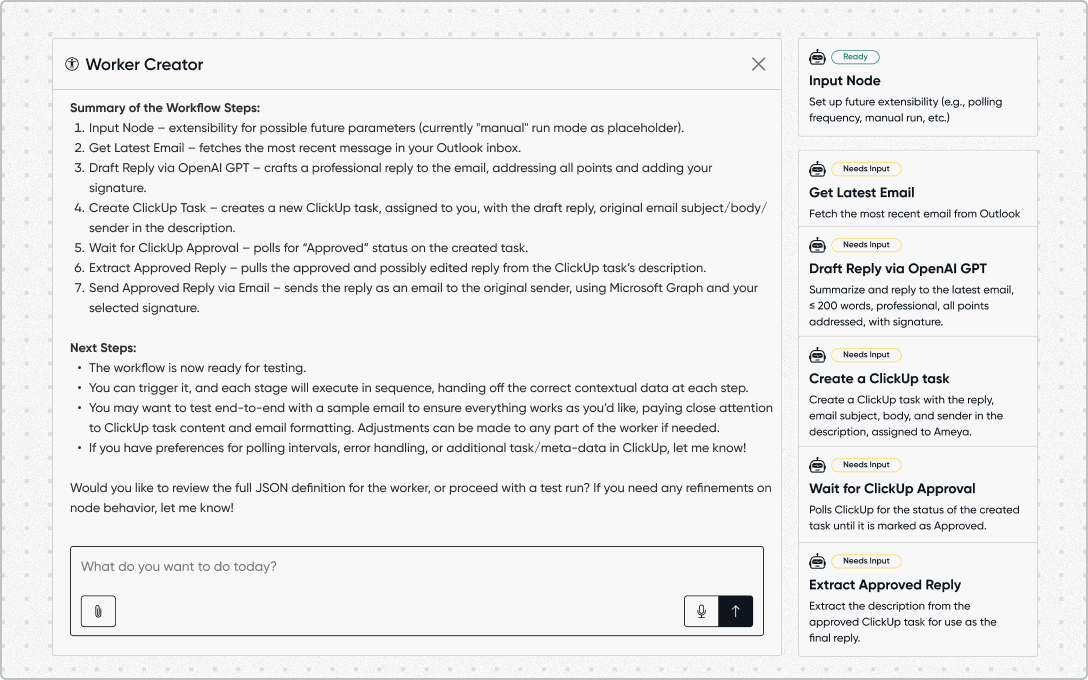Select the paperclip attachment icon
Screen dimensions: 1088x680
point(97,611)
